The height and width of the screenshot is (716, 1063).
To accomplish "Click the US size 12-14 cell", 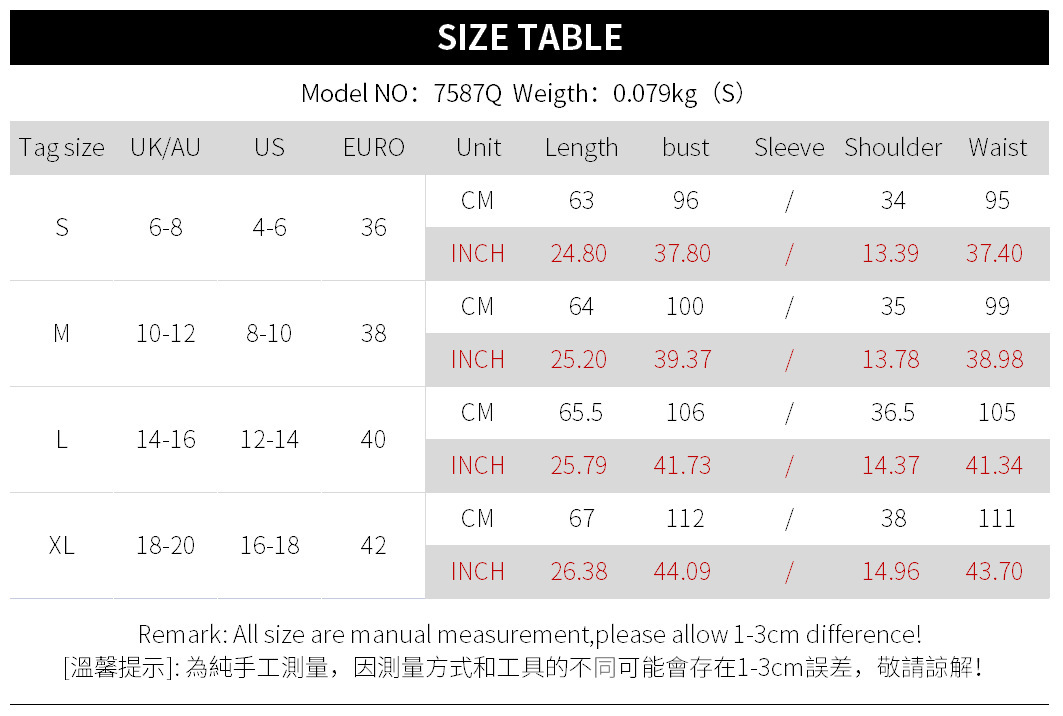I will point(269,440).
